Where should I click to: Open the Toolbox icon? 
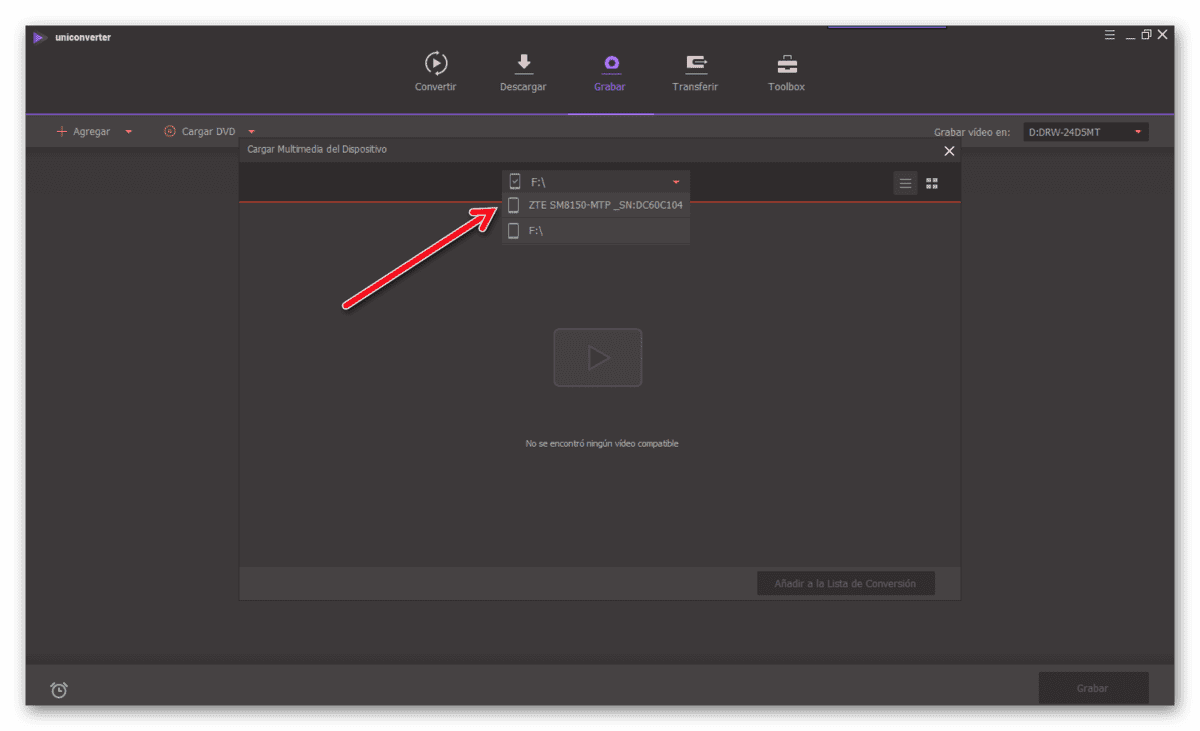coord(787,64)
